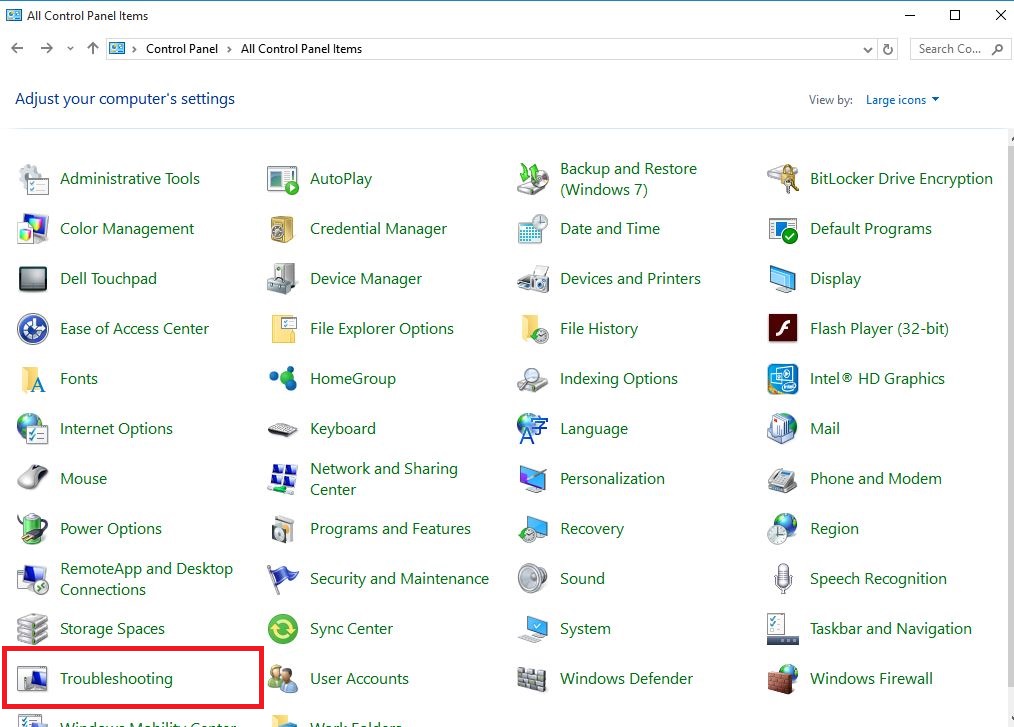Screen dimensions: 1014x727
Task: Open Programs and Features link
Action: click(390, 529)
